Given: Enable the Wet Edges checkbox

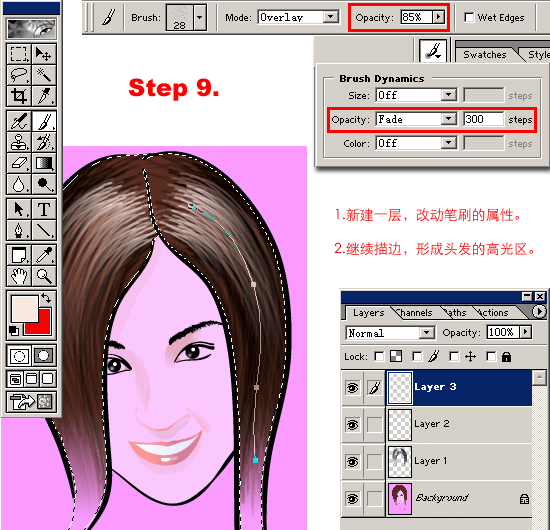Looking at the screenshot, I should [469, 17].
